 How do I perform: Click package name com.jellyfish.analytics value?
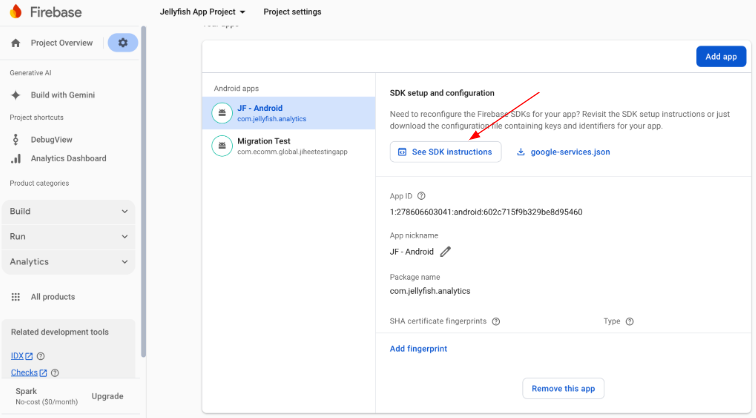[x=430, y=291]
